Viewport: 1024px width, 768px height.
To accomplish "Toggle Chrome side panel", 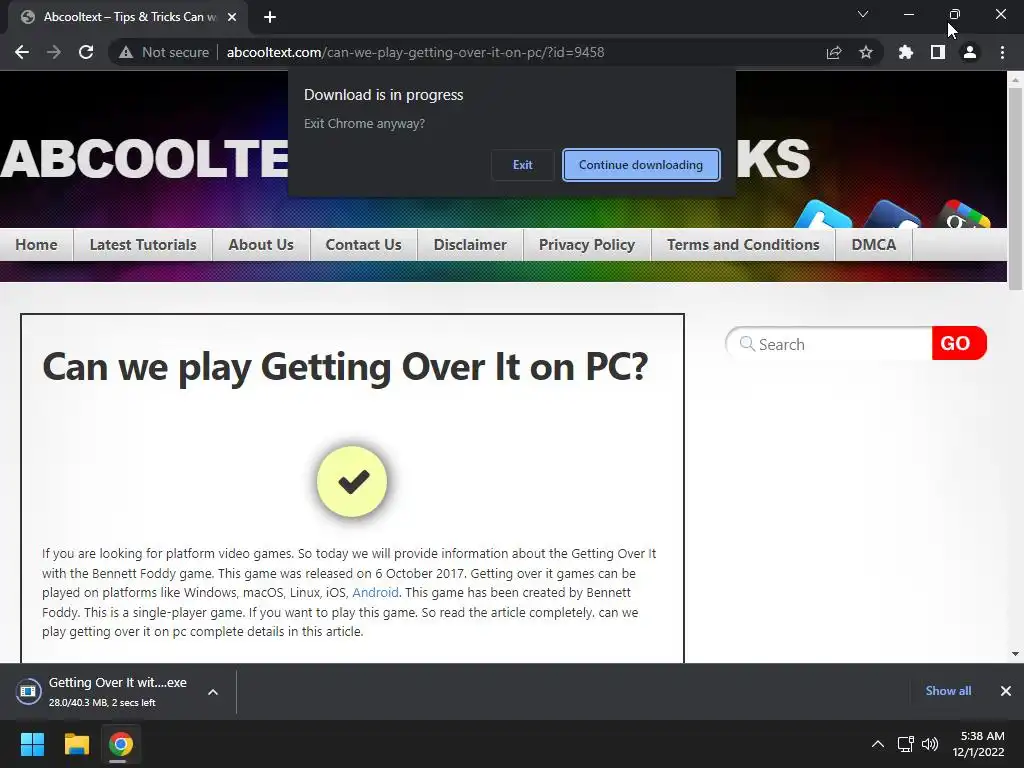I will [x=938, y=52].
